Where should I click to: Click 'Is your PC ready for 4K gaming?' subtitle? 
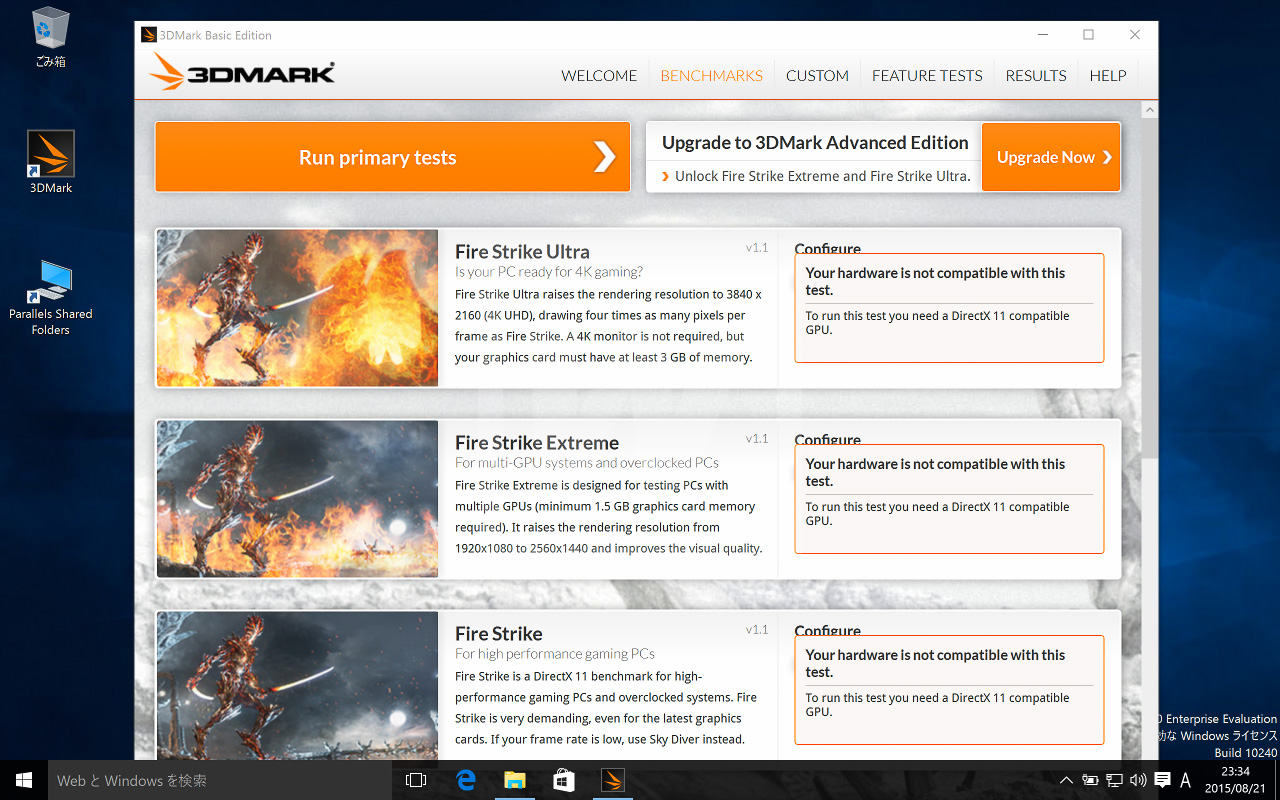tap(549, 272)
